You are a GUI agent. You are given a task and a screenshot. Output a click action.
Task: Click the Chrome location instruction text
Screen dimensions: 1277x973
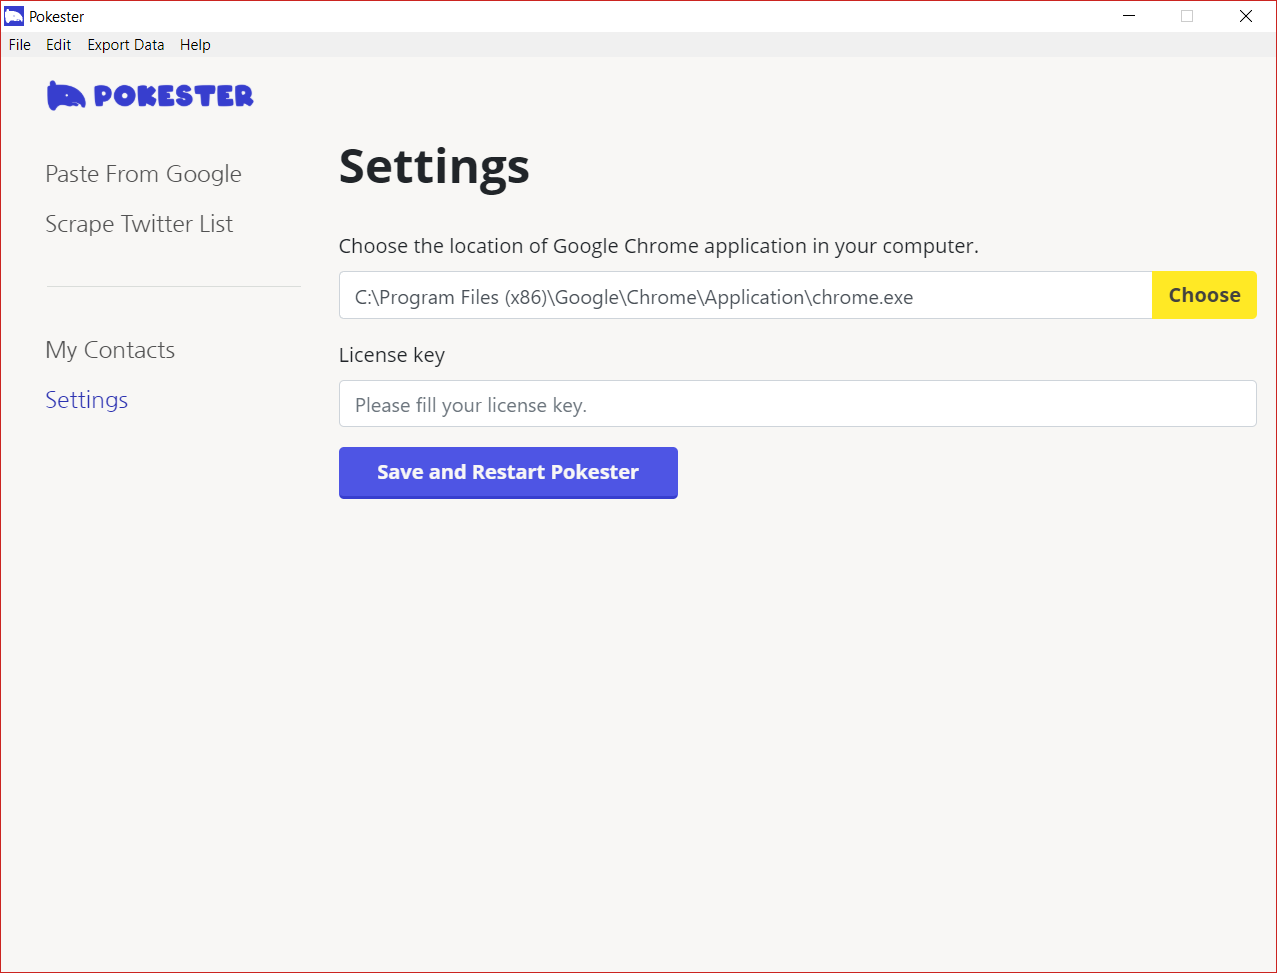(x=658, y=246)
